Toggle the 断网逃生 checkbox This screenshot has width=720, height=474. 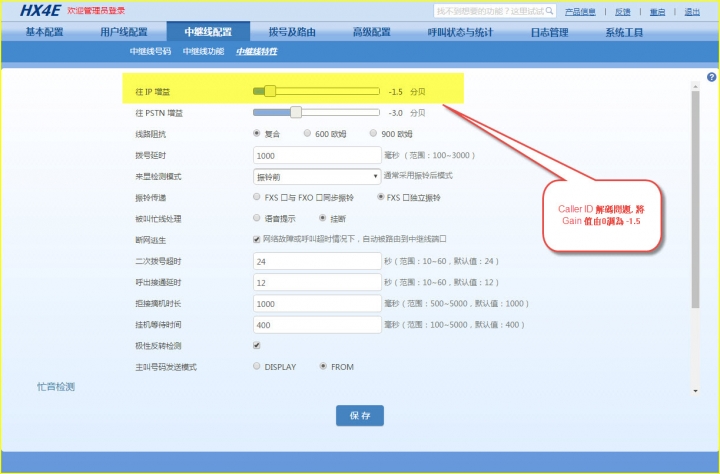pyautogui.click(x=257, y=239)
